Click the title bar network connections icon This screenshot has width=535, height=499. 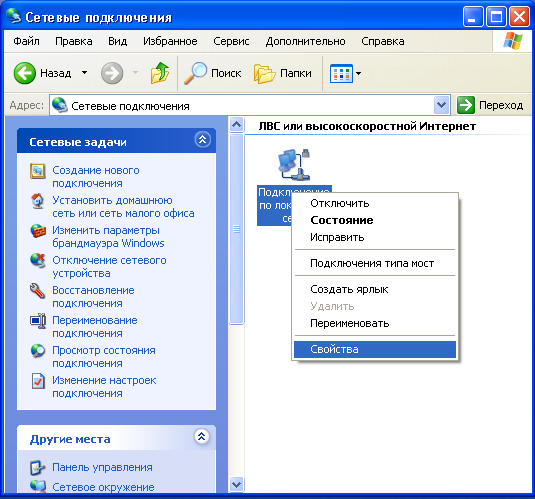coord(14,16)
